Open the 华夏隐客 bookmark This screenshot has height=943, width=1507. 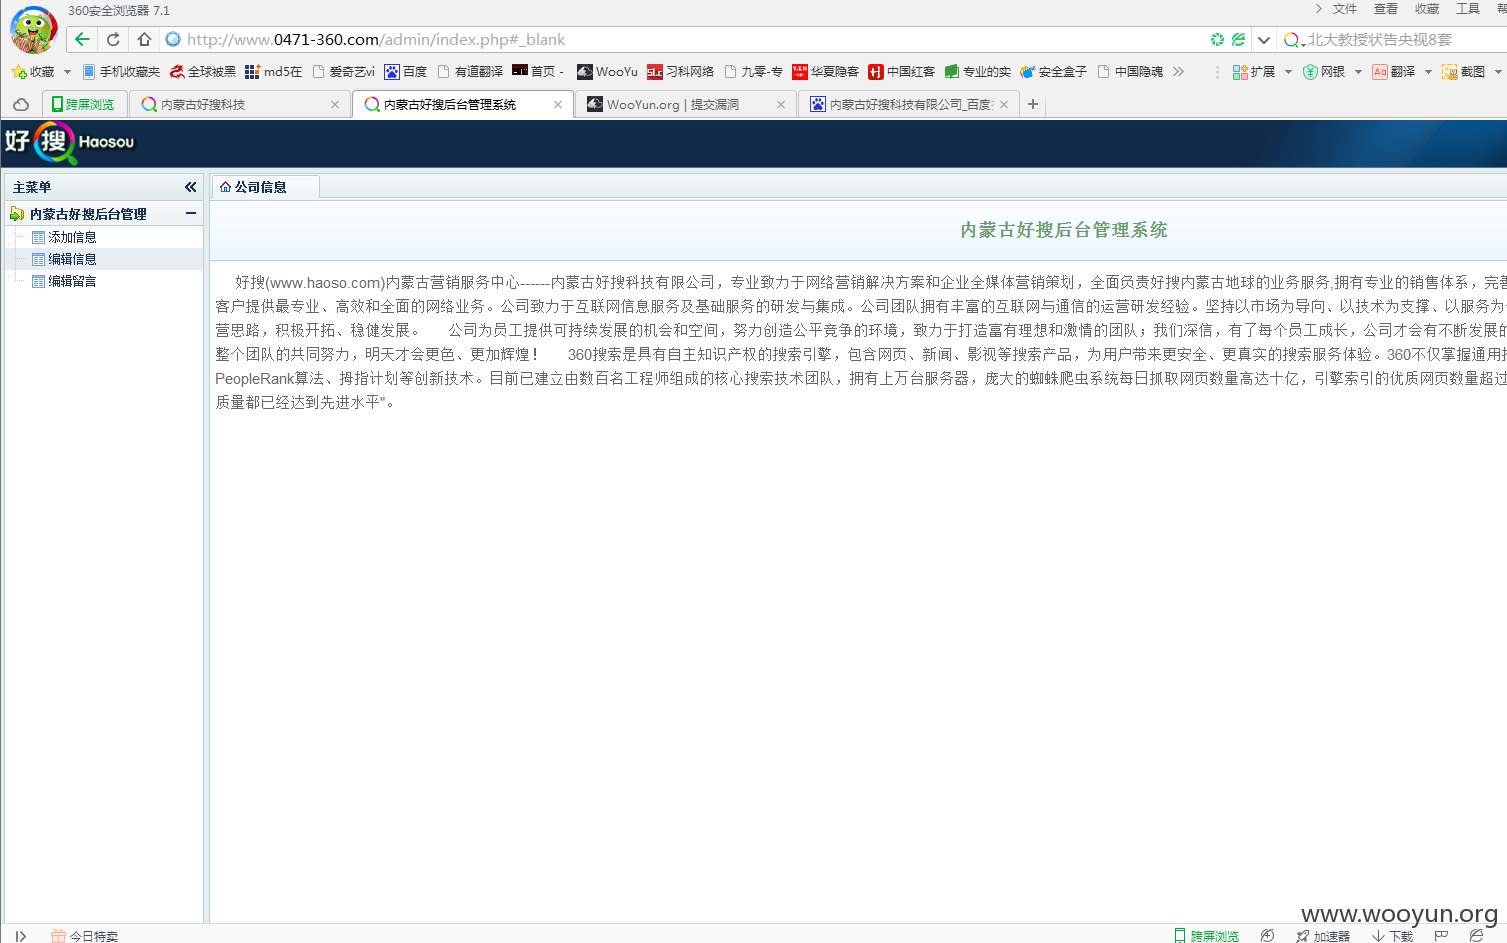pos(826,72)
